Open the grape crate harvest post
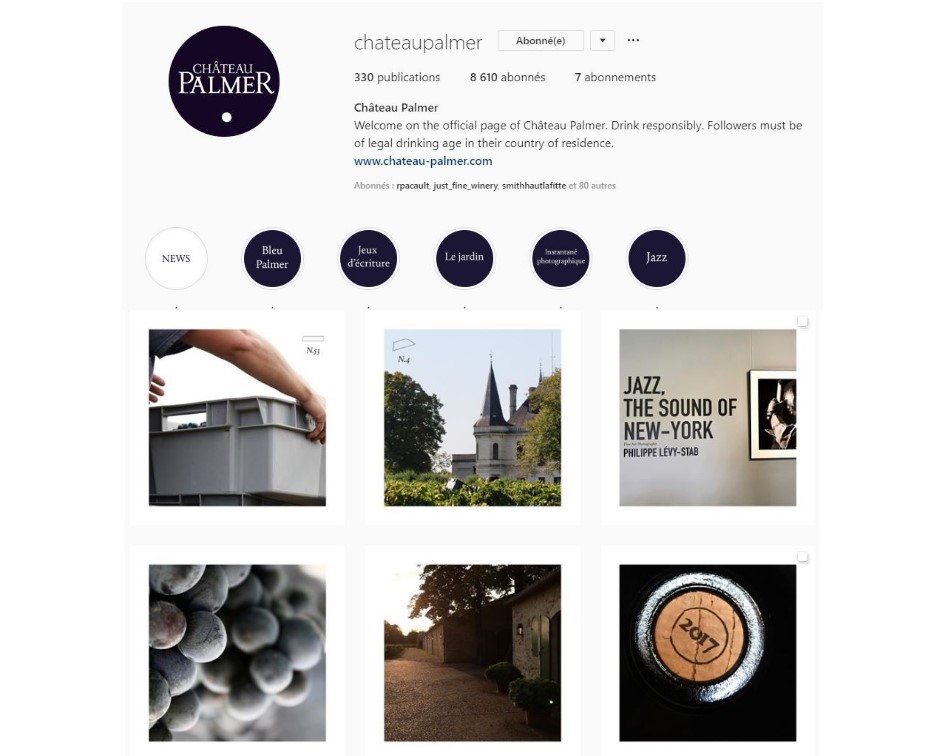Viewport: 945px width, 756px height. click(x=237, y=417)
